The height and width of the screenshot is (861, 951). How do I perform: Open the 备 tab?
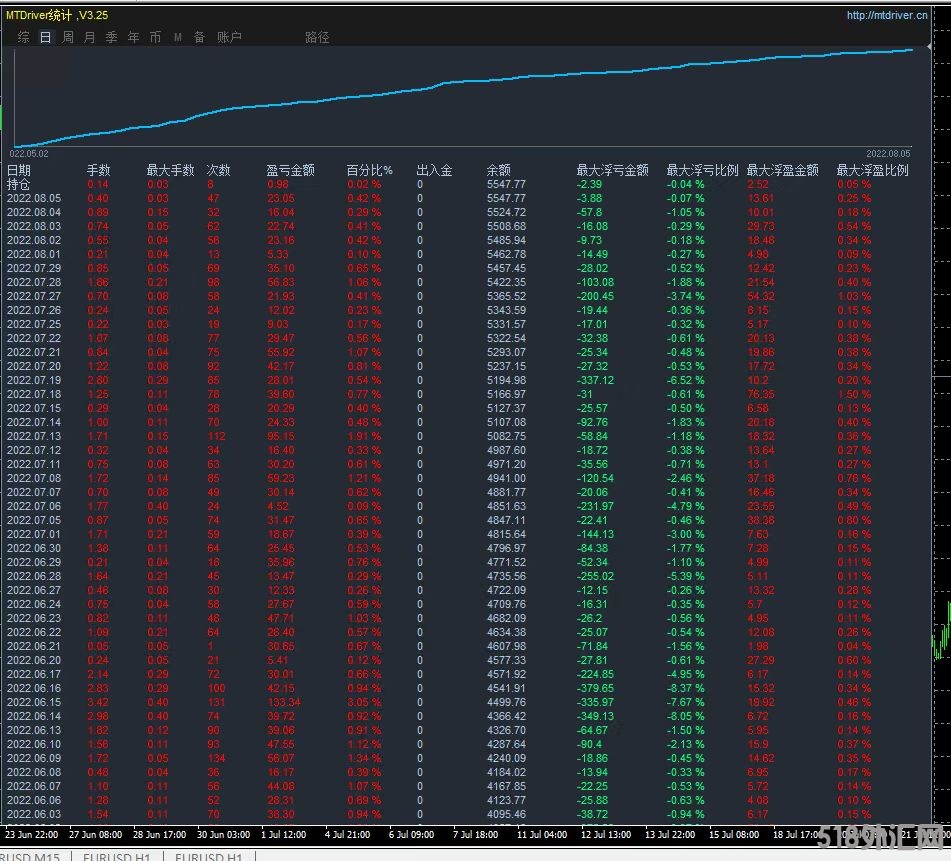tap(199, 37)
